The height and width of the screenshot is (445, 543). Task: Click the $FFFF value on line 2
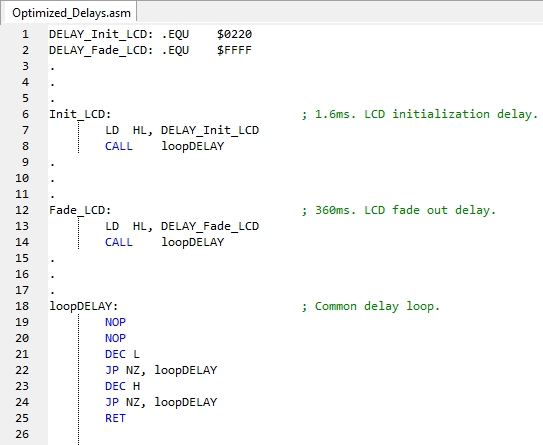[234, 50]
